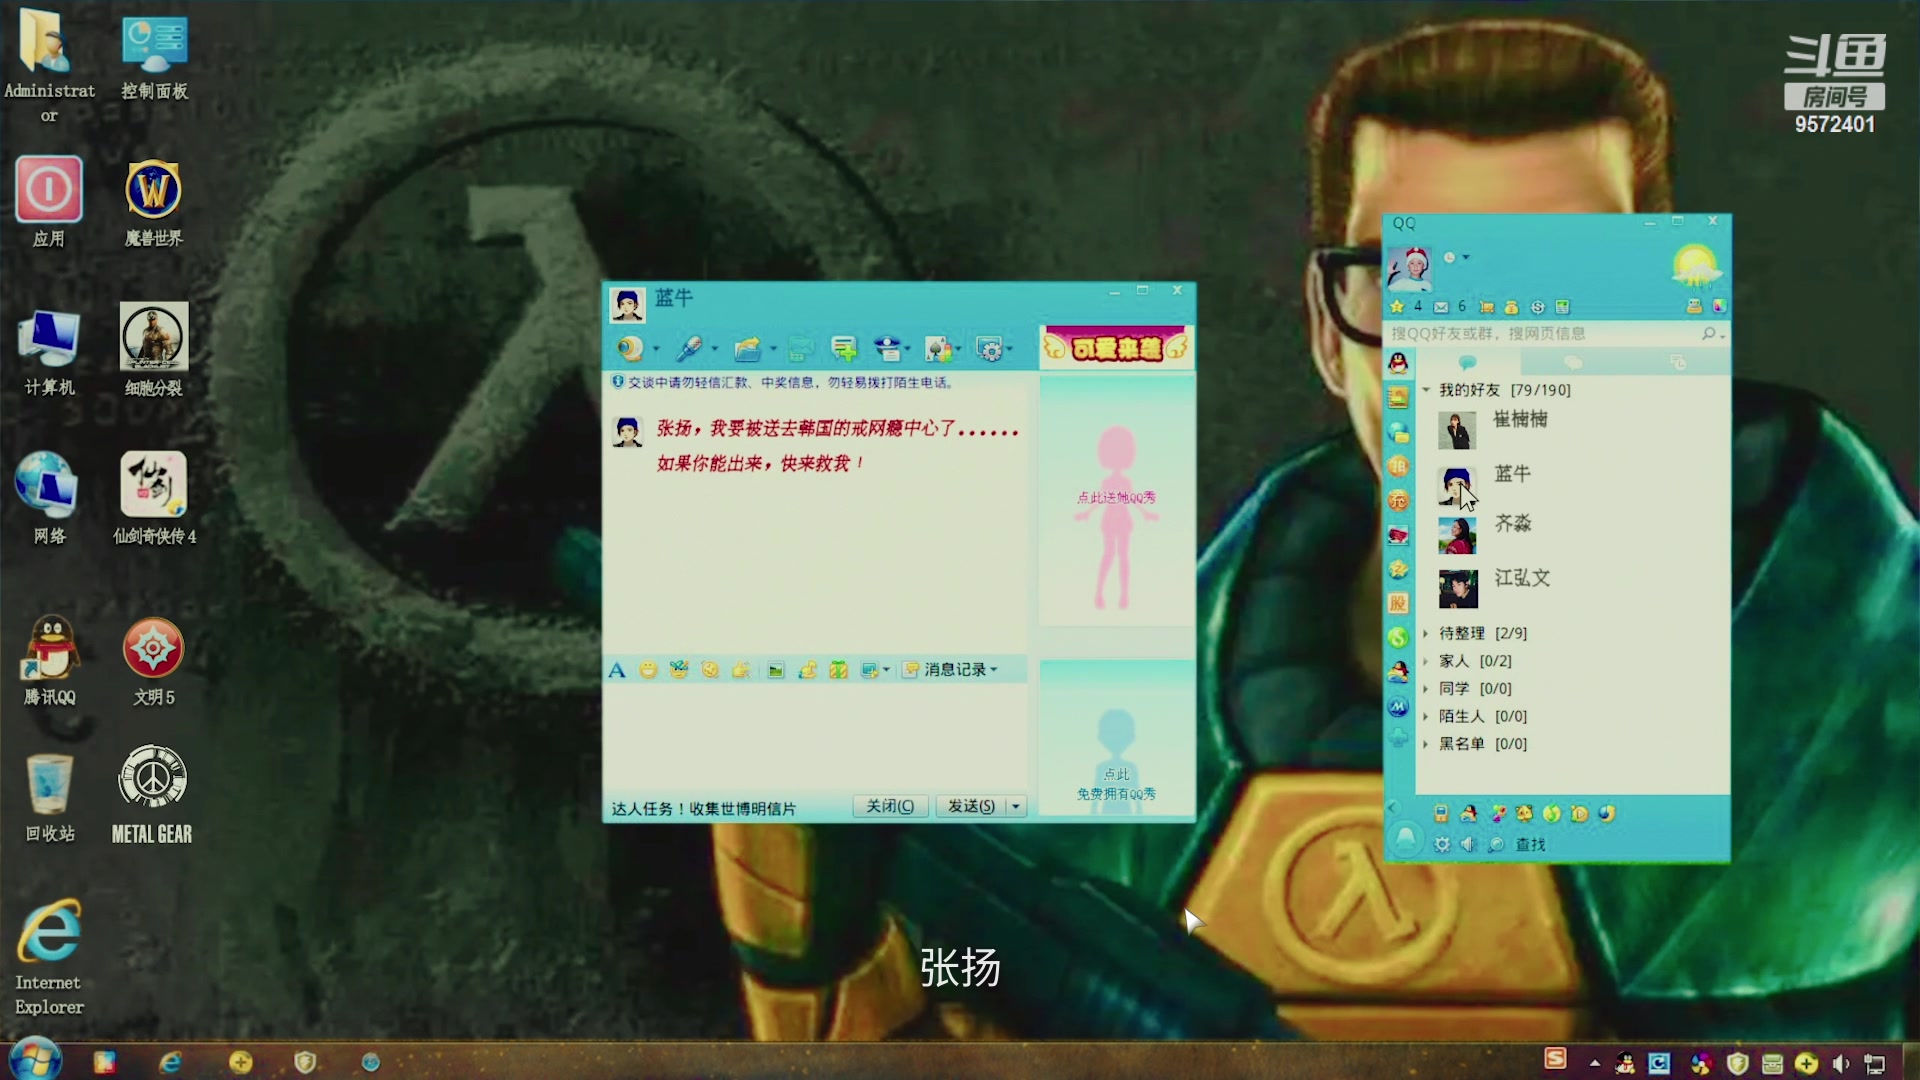Open the 拍 auction icon in sidebar
The image size is (1920, 1080).
coord(1398,466)
